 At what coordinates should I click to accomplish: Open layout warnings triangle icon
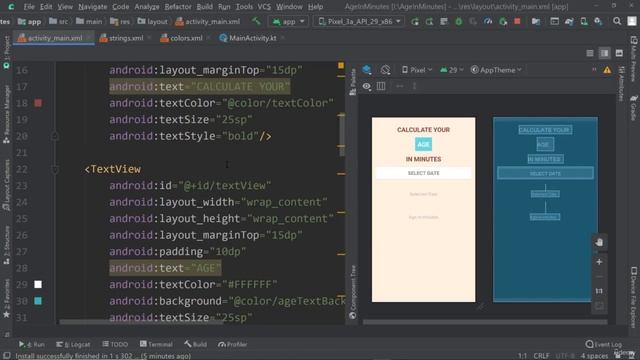click(607, 70)
